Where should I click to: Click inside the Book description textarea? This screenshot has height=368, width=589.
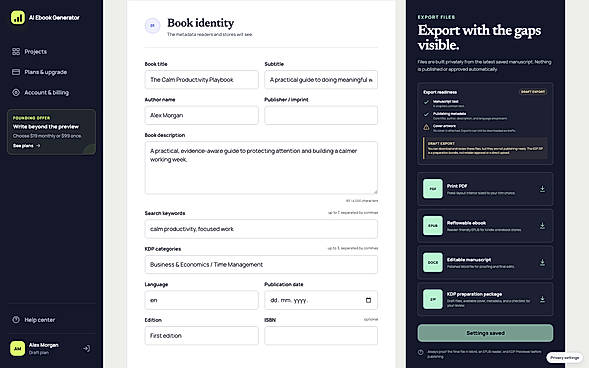pyautogui.click(x=261, y=168)
